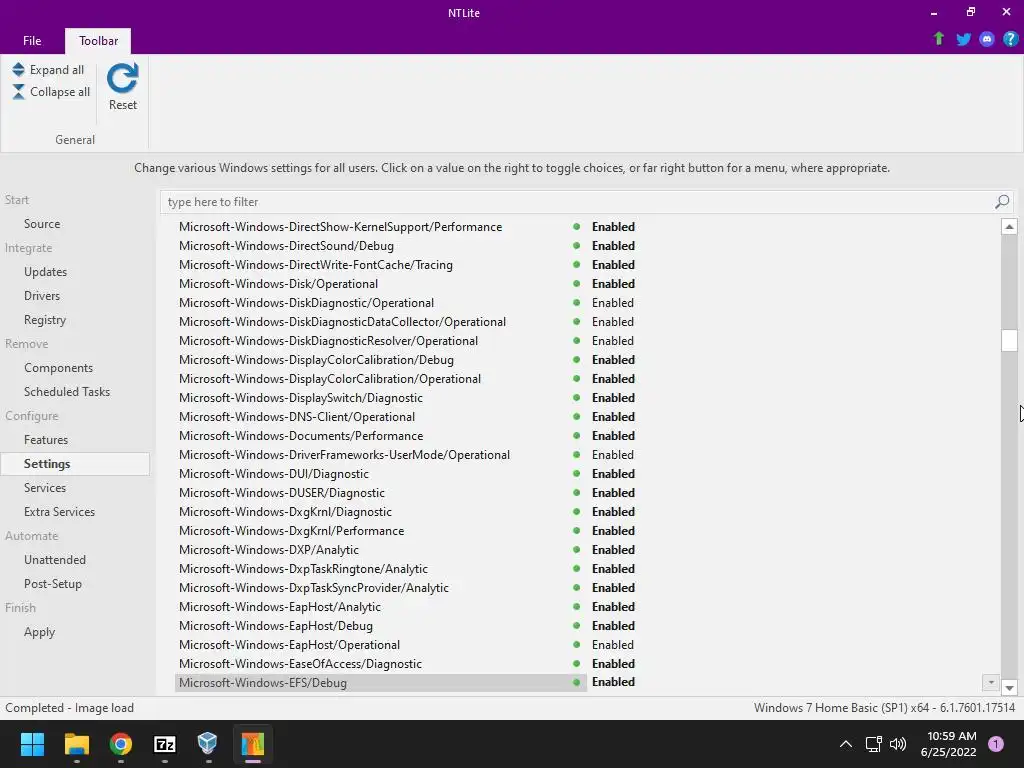1024x768 pixels.
Task: Go to the Apply page
Action: [x=39, y=632]
